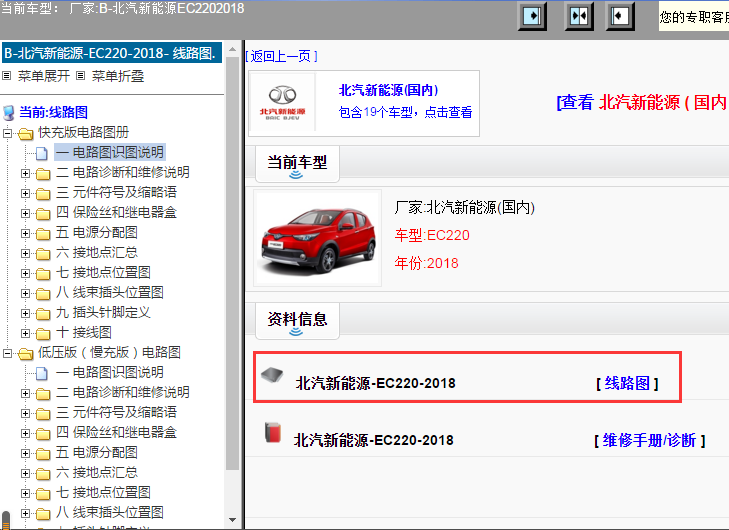Click 包含19个车型，点击查看 link

click(x=405, y=112)
